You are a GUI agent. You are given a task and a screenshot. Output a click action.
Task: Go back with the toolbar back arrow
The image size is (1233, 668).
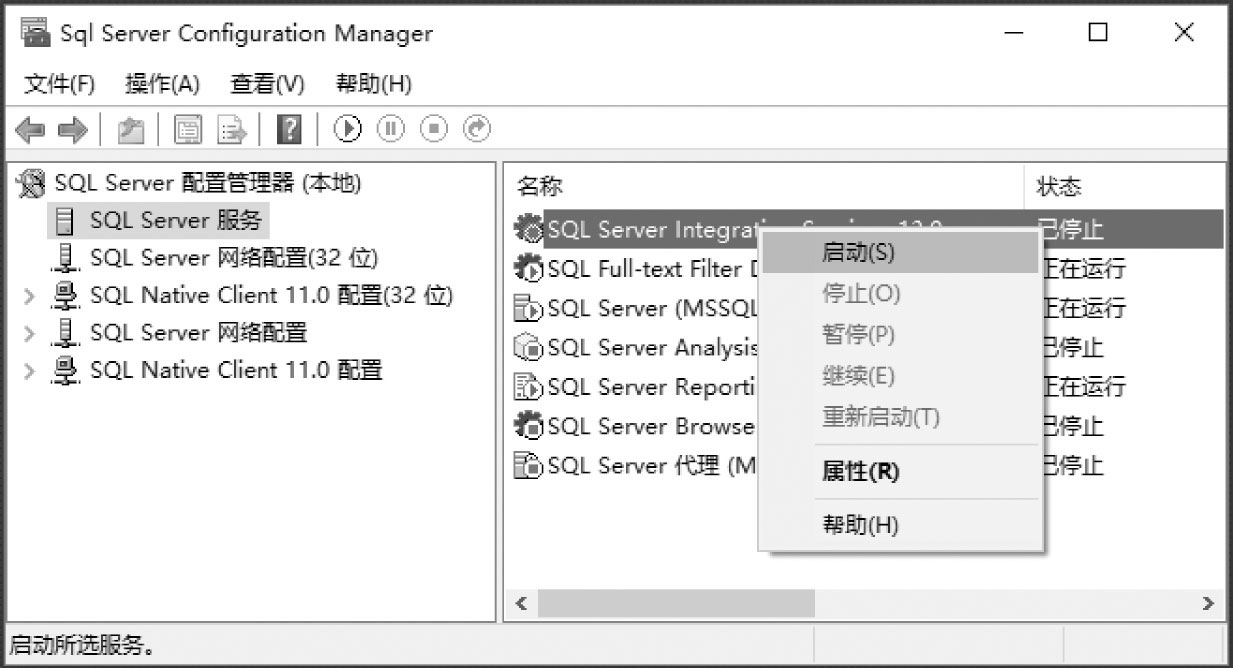[30, 129]
